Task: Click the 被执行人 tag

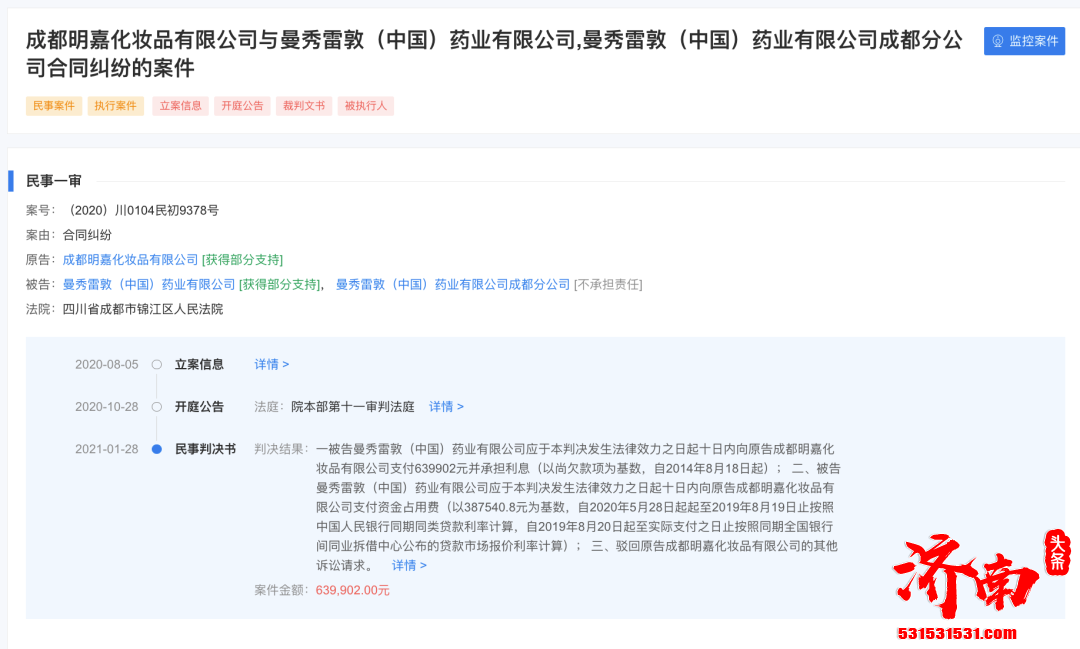Action: click(x=365, y=105)
